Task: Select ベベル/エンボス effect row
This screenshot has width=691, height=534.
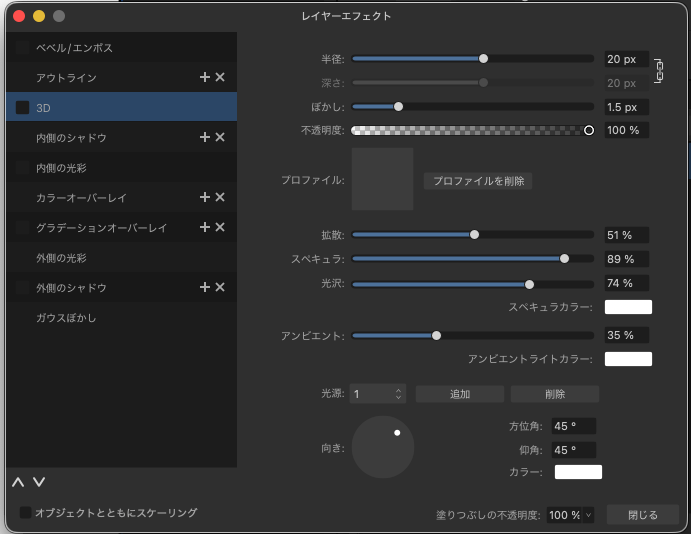Action: (122, 47)
